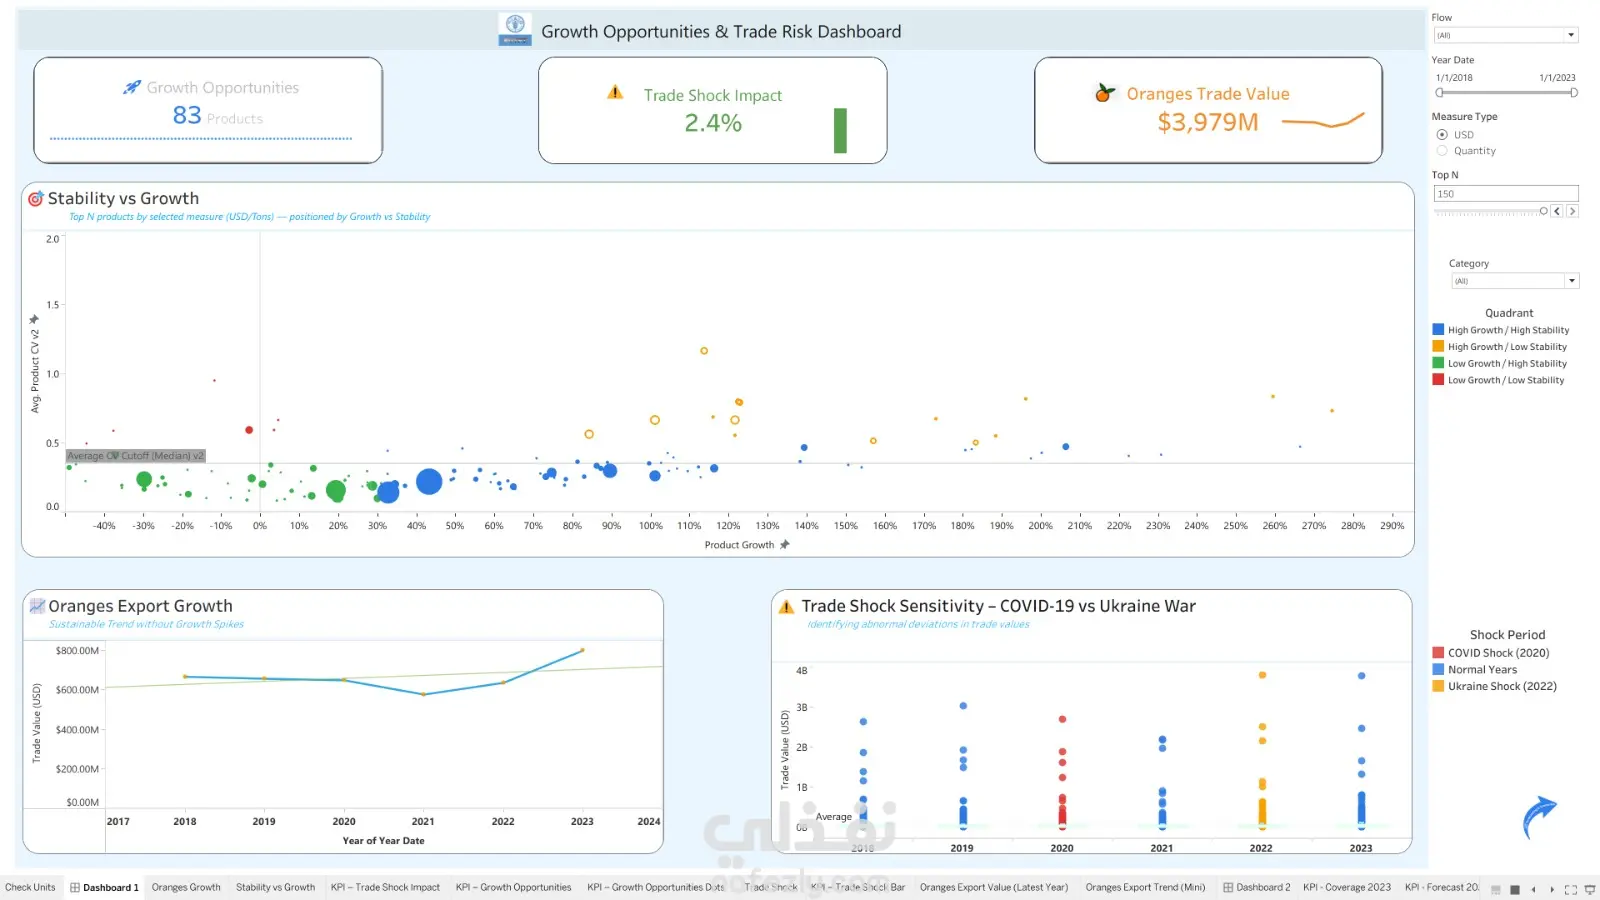Click the Year Date slider right handle

point(1573,93)
